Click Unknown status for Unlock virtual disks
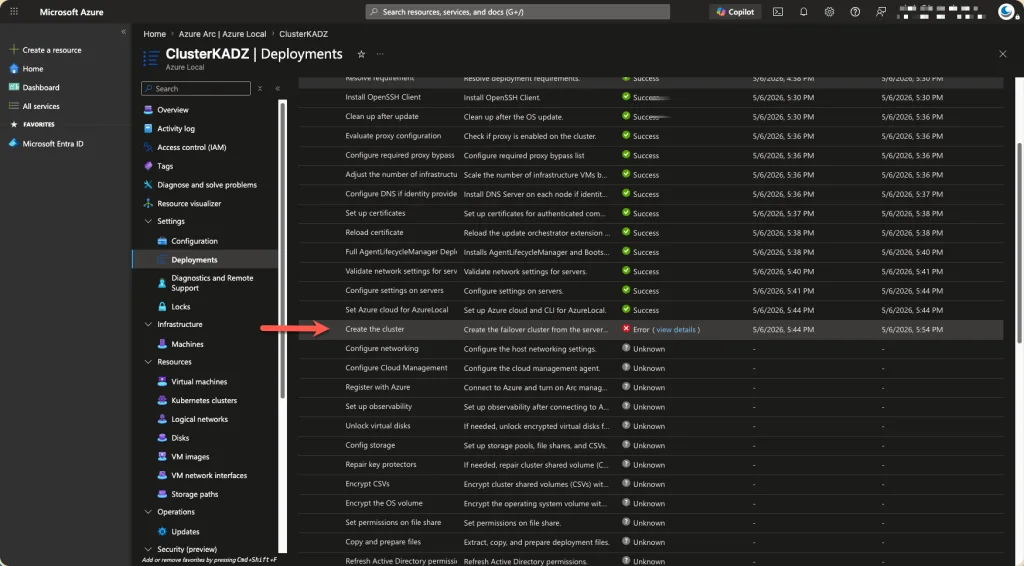 [x=643, y=426]
